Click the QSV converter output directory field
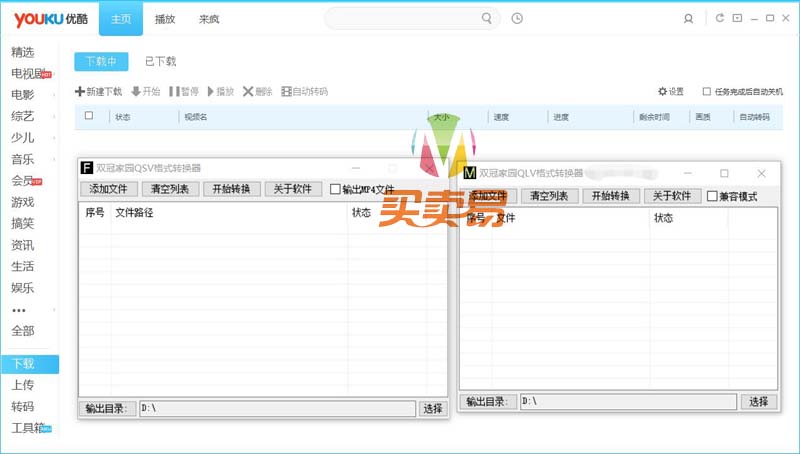This screenshot has width=800, height=454. click(277, 409)
